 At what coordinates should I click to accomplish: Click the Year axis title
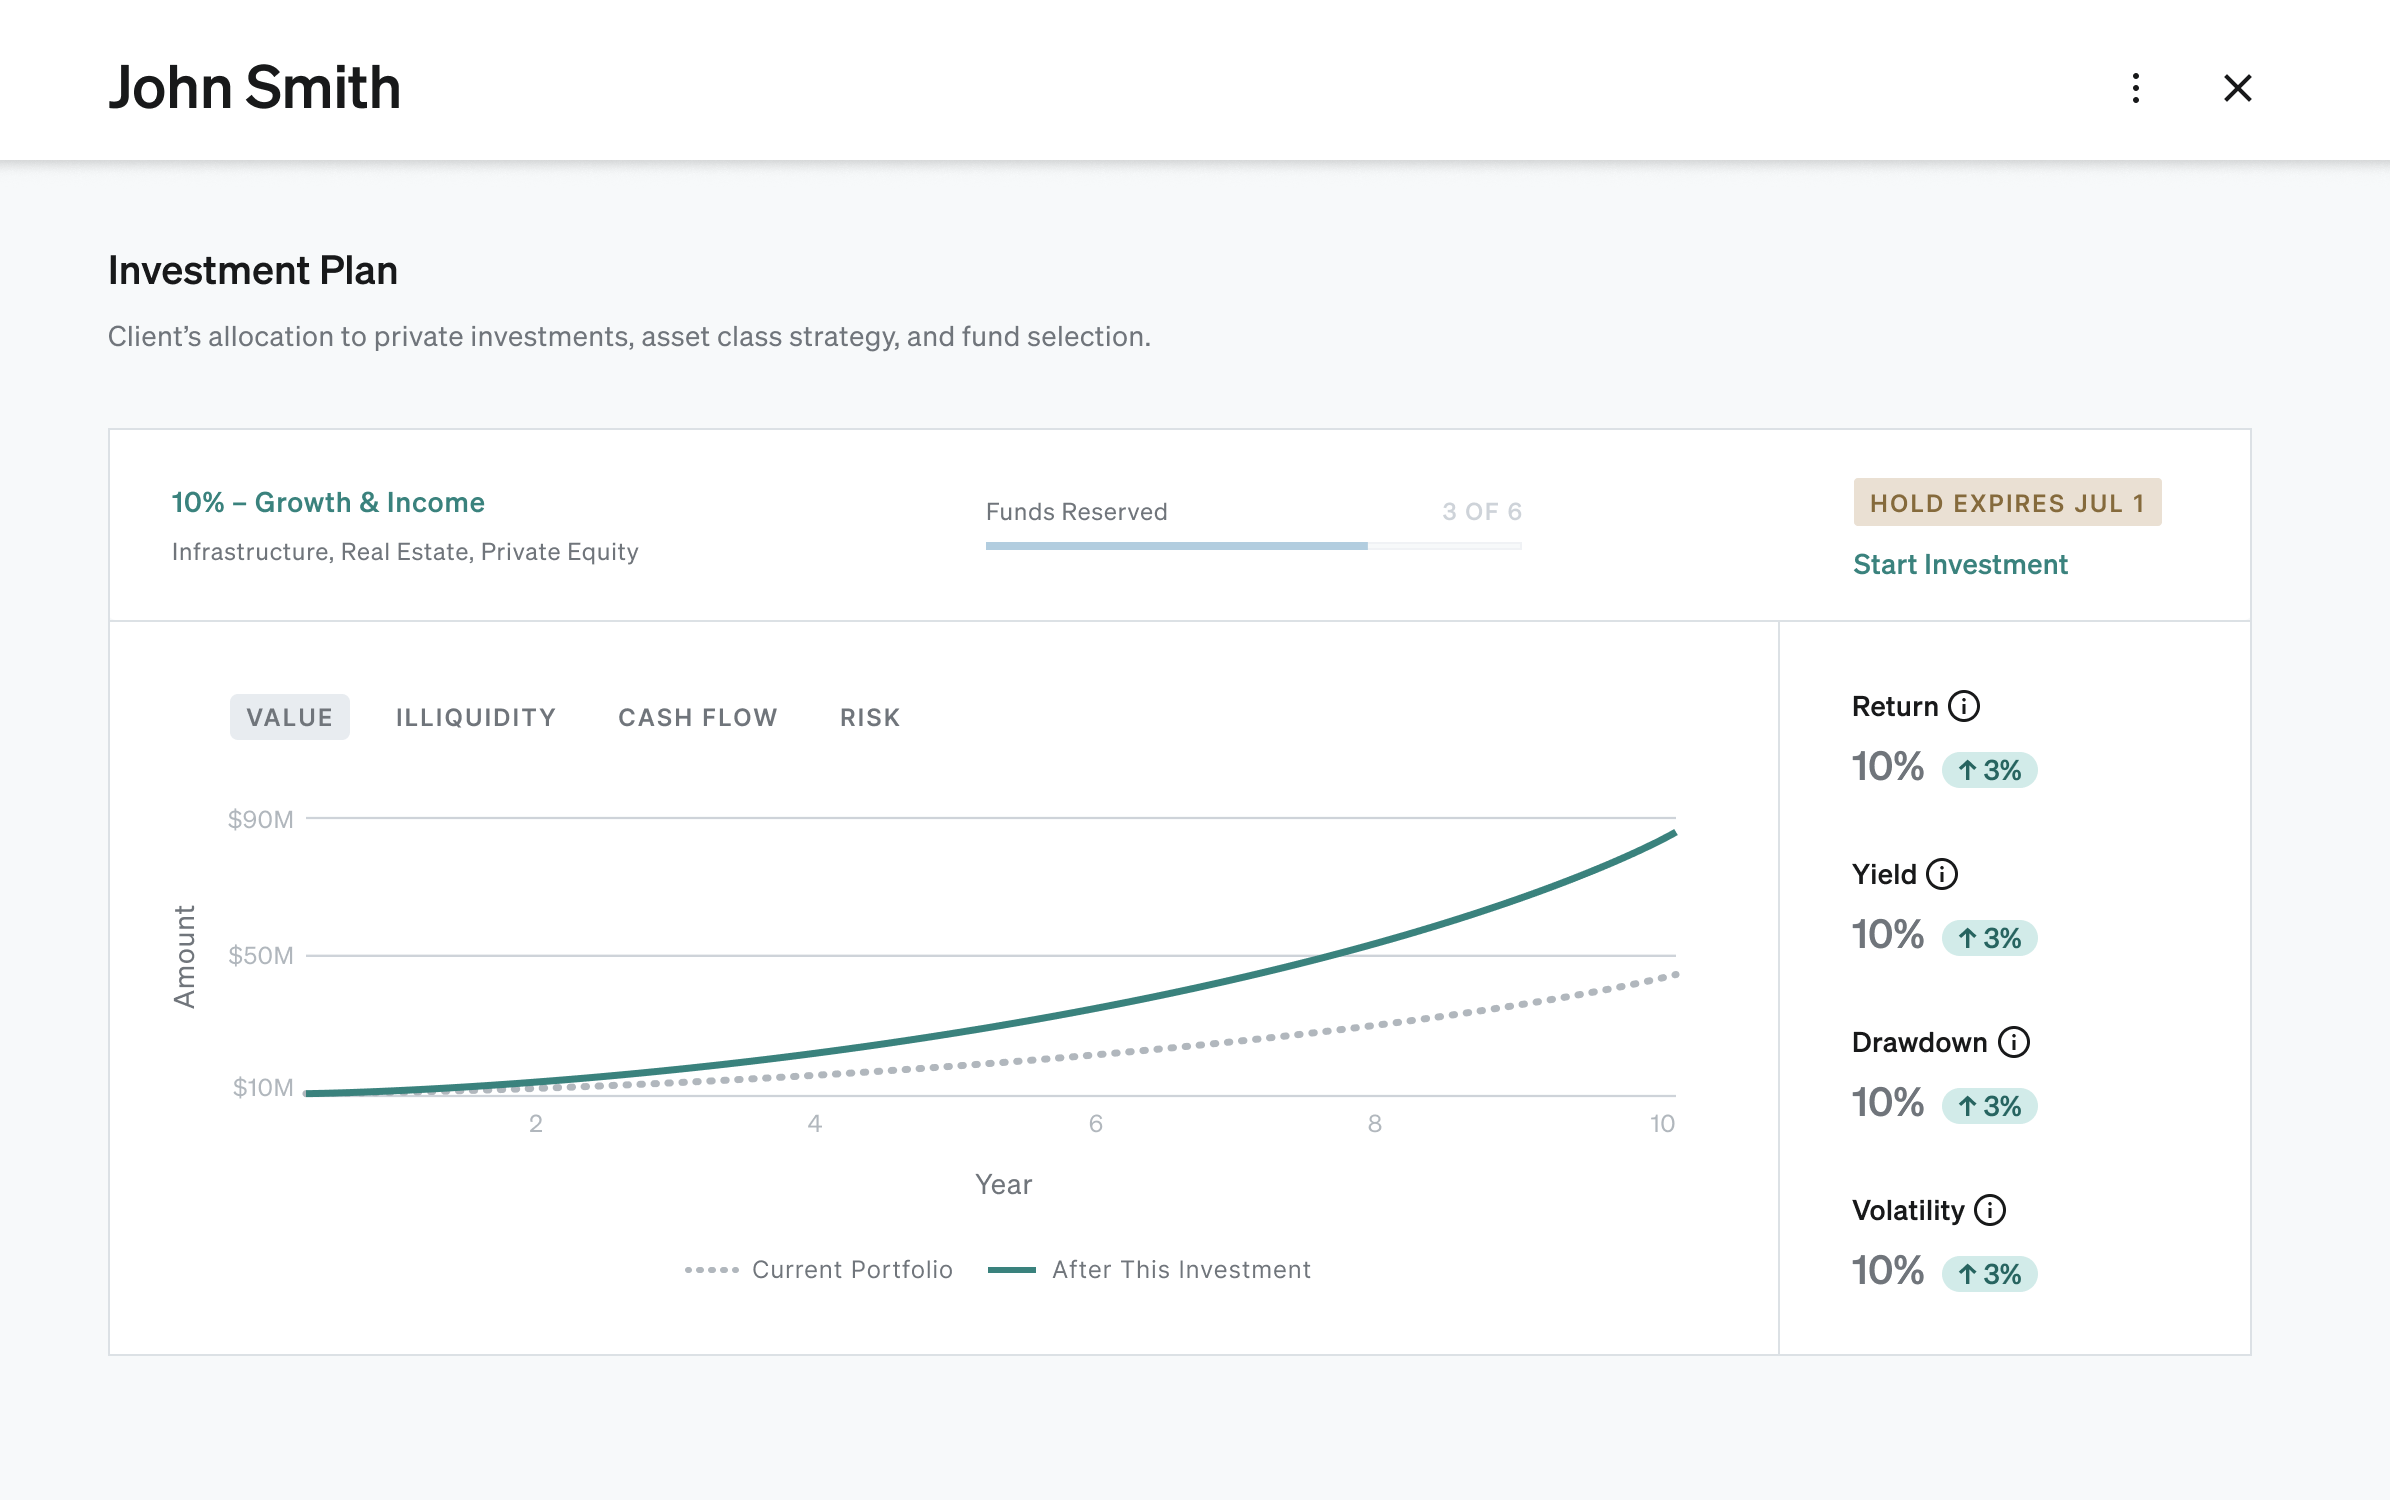click(x=1003, y=1185)
